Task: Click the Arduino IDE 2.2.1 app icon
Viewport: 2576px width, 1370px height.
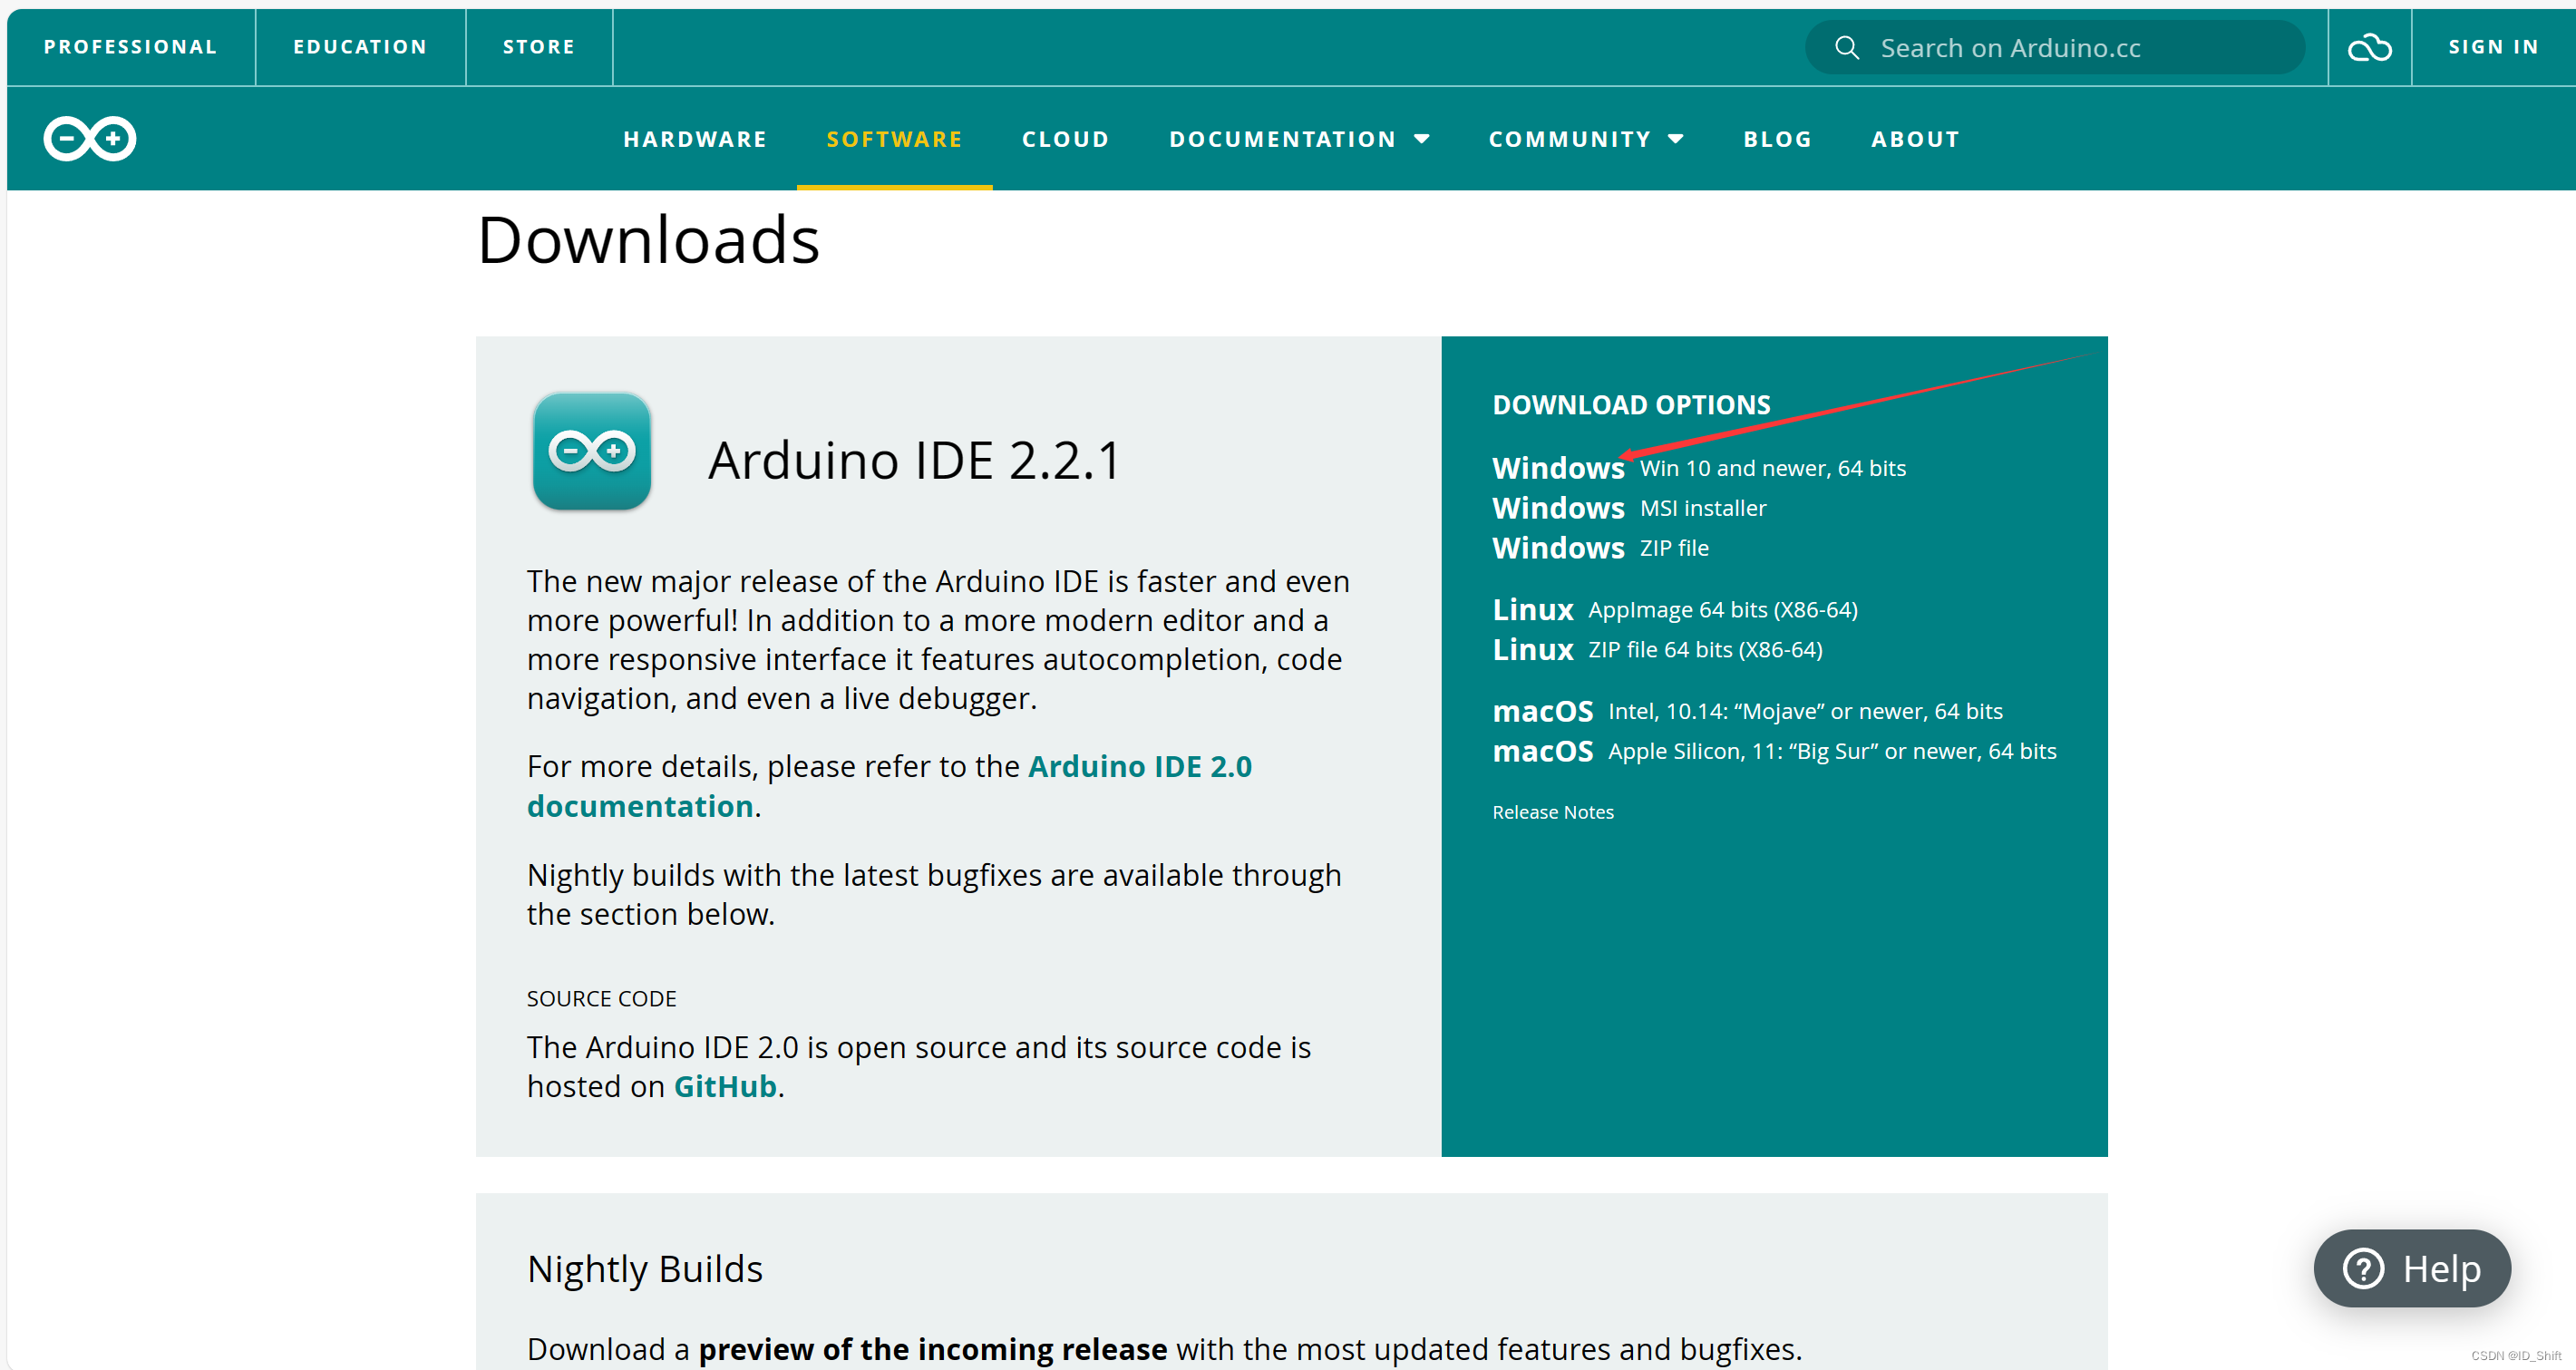Action: (591, 451)
